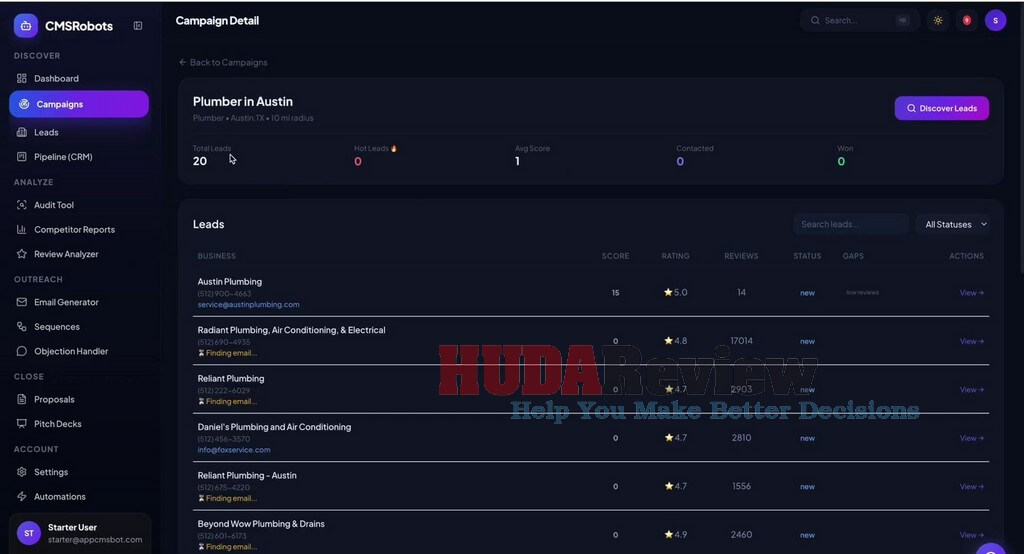
Task: Click the star icon in the Austin Plumbing rating
Action: [x=668, y=292]
